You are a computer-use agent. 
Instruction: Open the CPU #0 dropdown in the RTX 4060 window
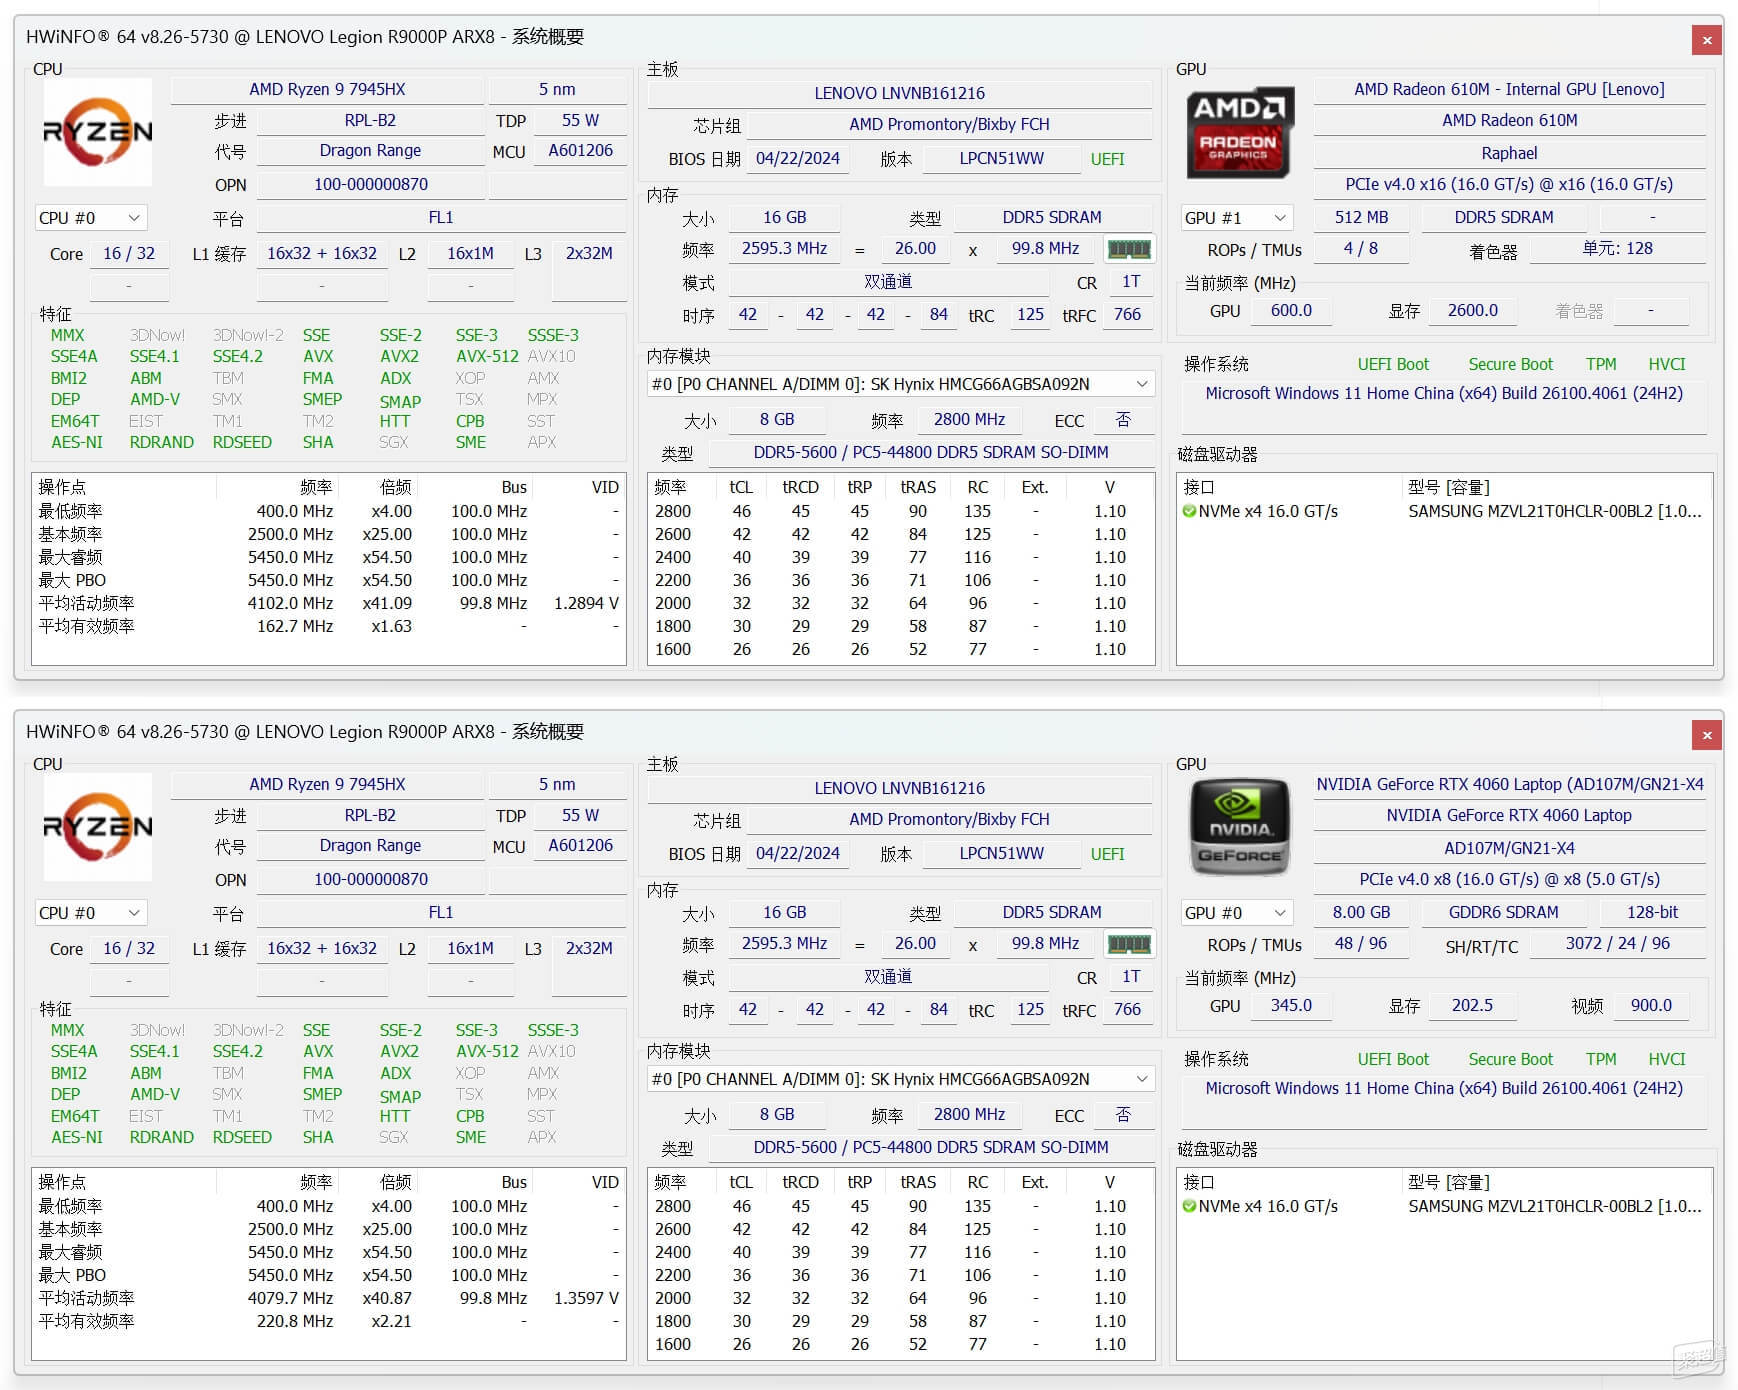[91, 913]
